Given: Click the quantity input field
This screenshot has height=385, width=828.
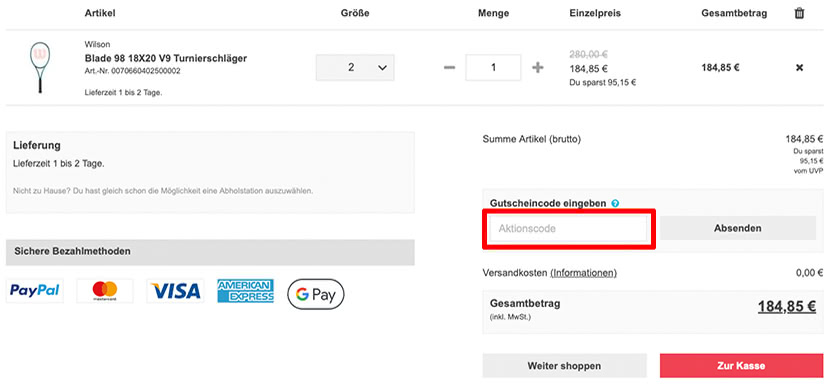Looking at the screenshot, I should (x=493, y=68).
